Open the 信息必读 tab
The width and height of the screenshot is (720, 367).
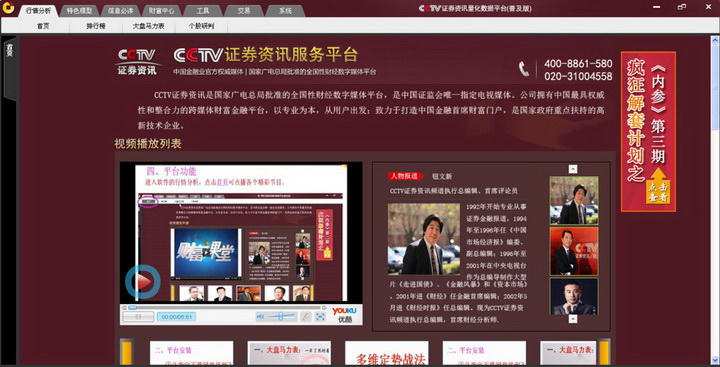(120, 11)
